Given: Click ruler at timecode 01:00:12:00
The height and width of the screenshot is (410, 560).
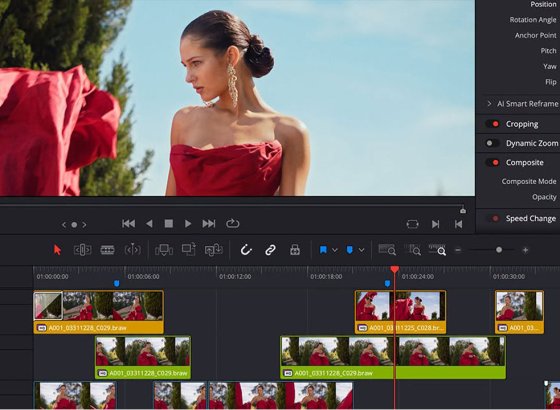Looking at the screenshot, I should pyautogui.click(x=235, y=277).
